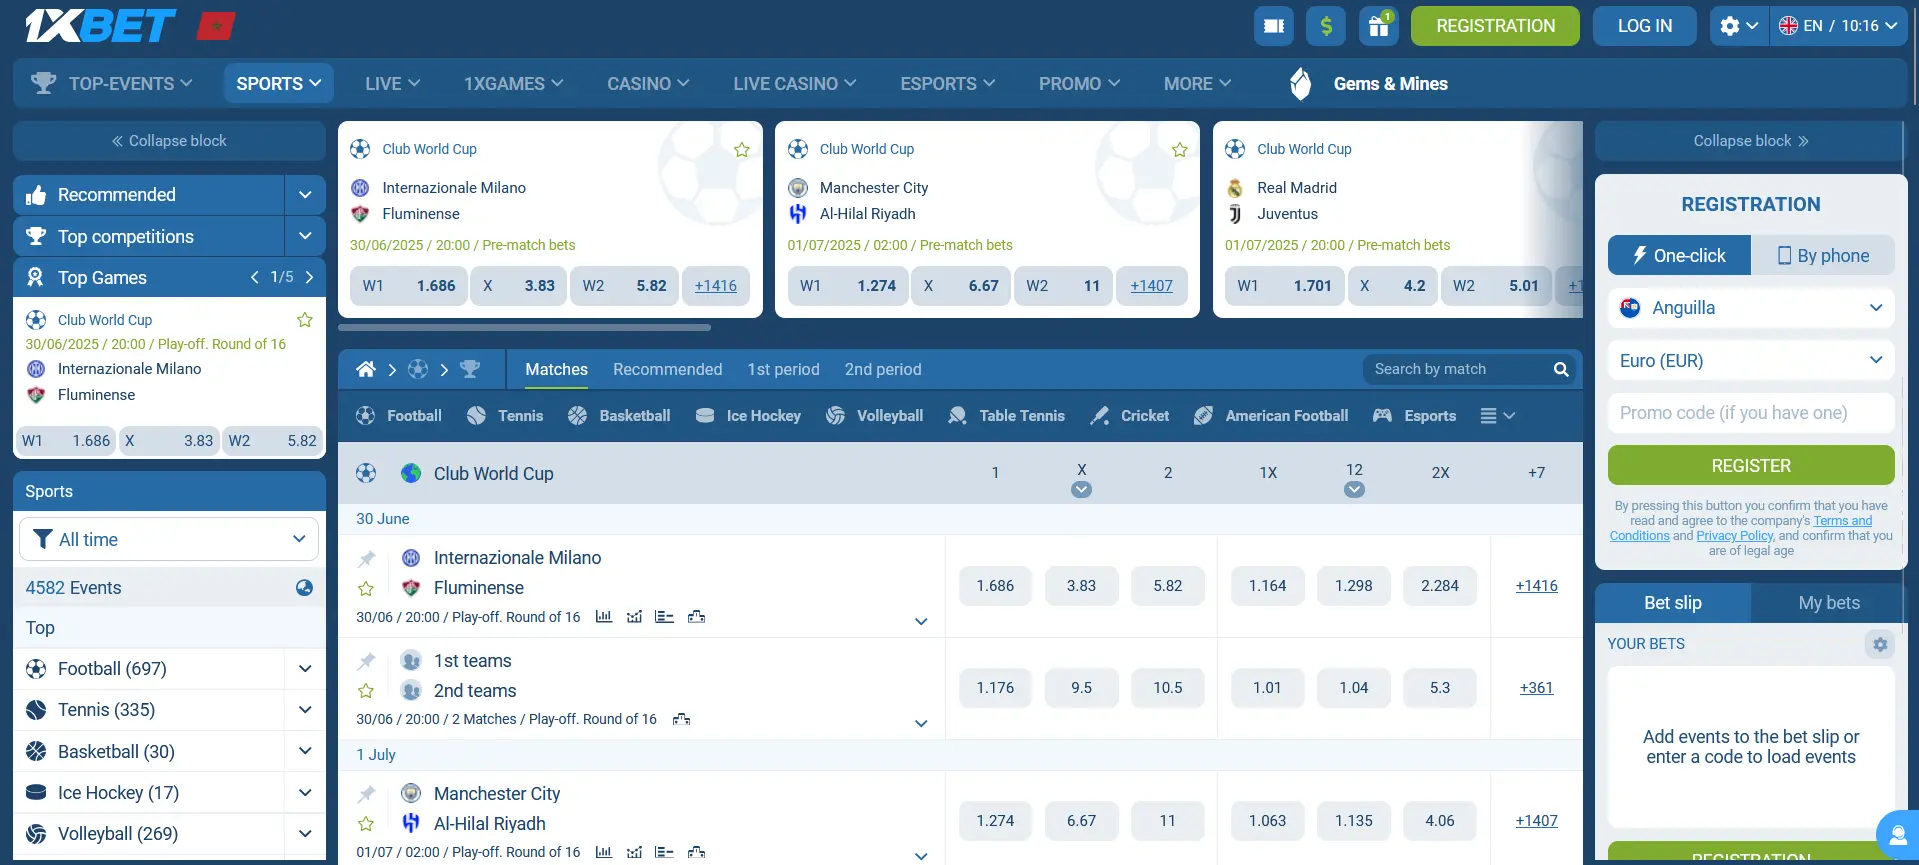Pin the Manchester City match row
The height and width of the screenshot is (865, 1919).
pos(367,794)
